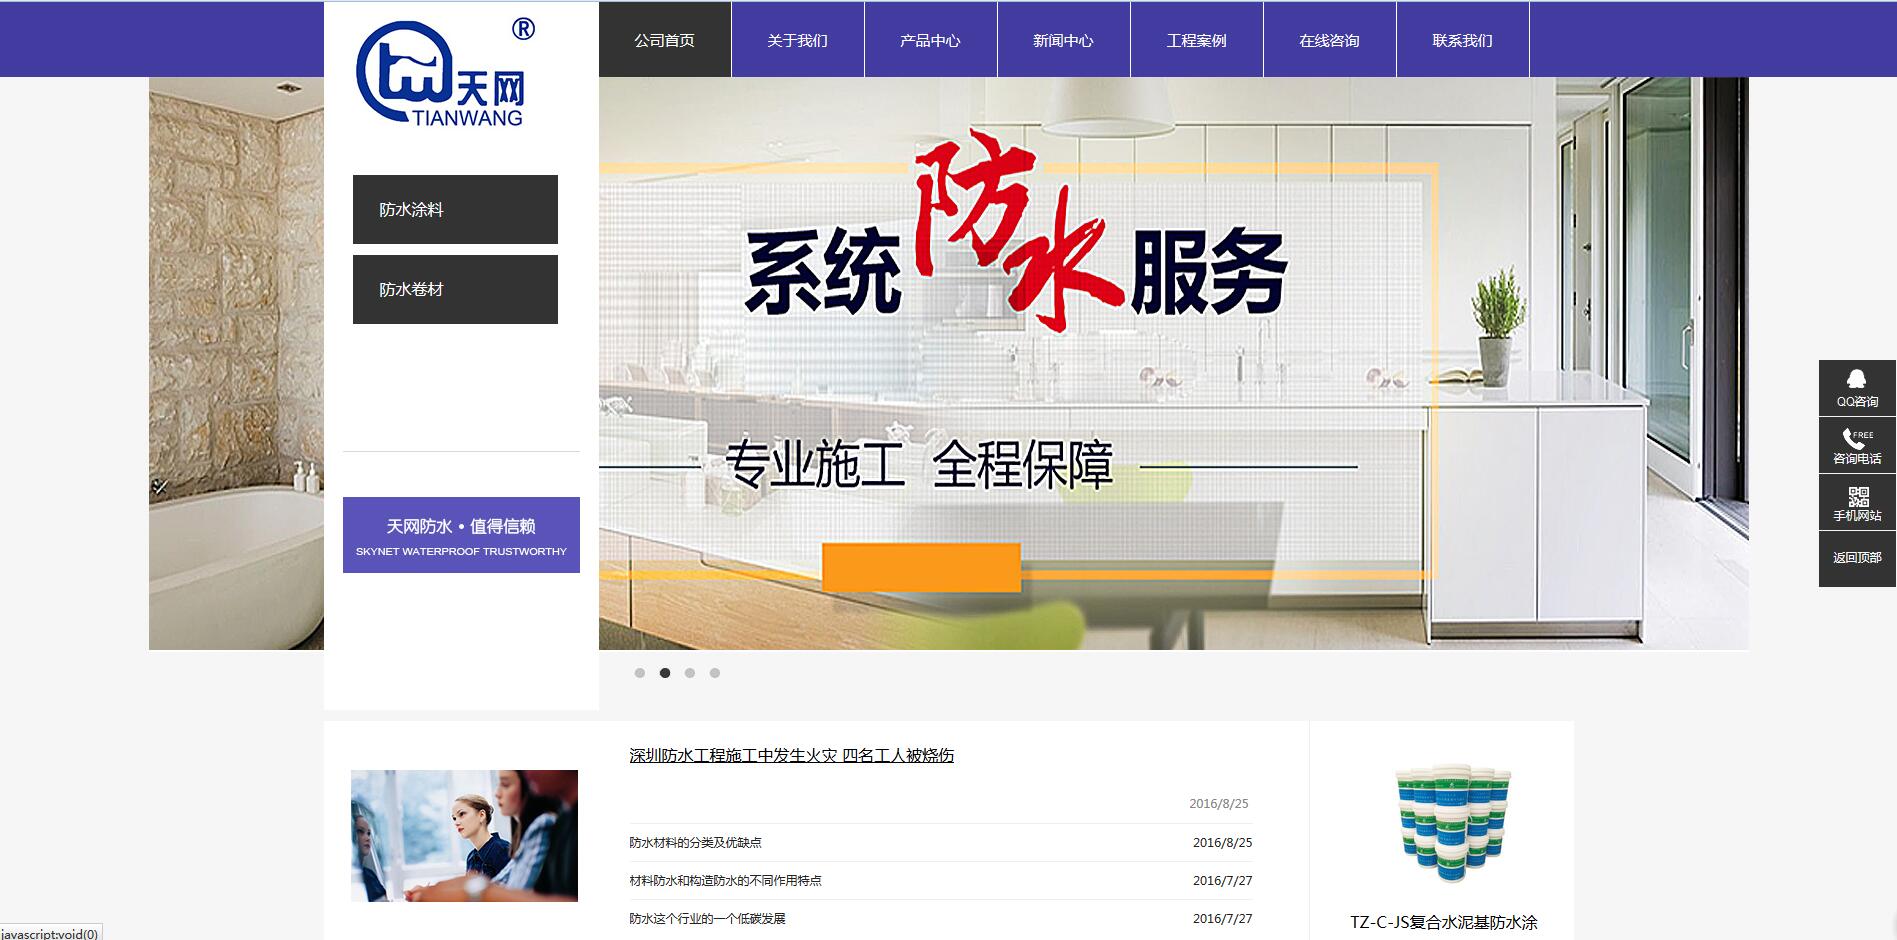Open 关于我们 nav item
The image size is (1897, 940).
[x=798, y=40]
